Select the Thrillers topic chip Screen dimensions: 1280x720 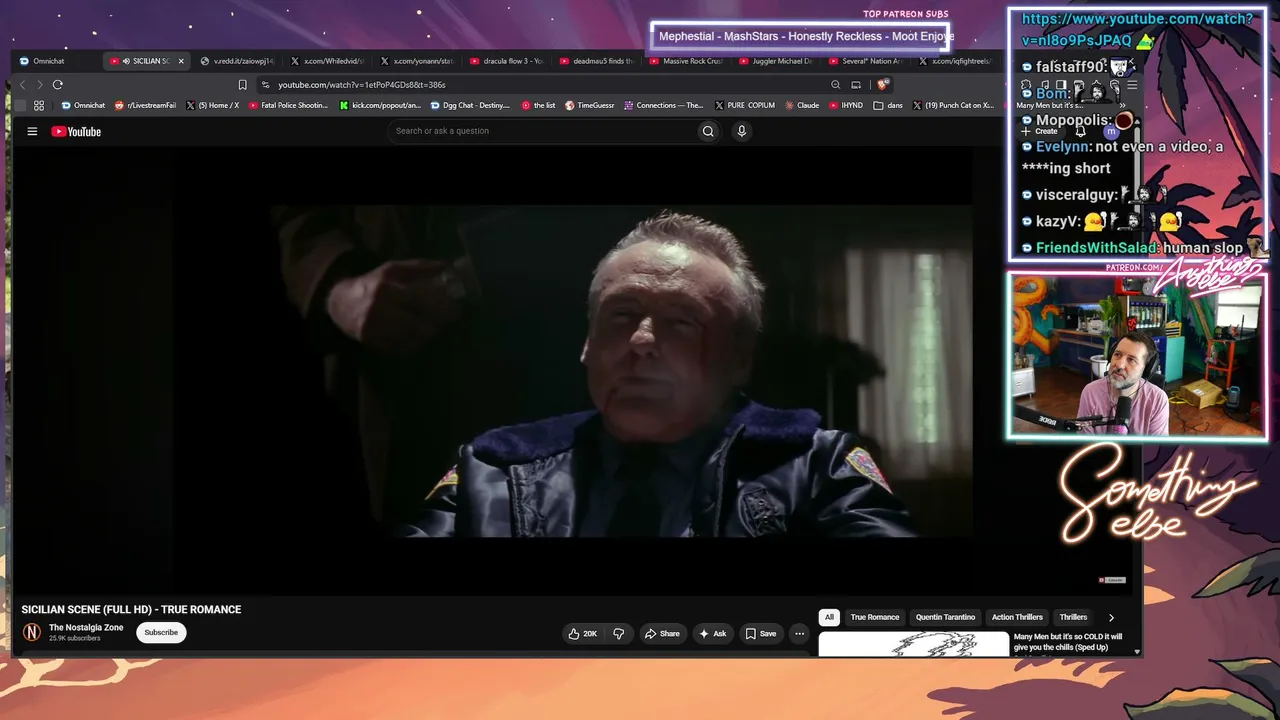coord(1073,617)
